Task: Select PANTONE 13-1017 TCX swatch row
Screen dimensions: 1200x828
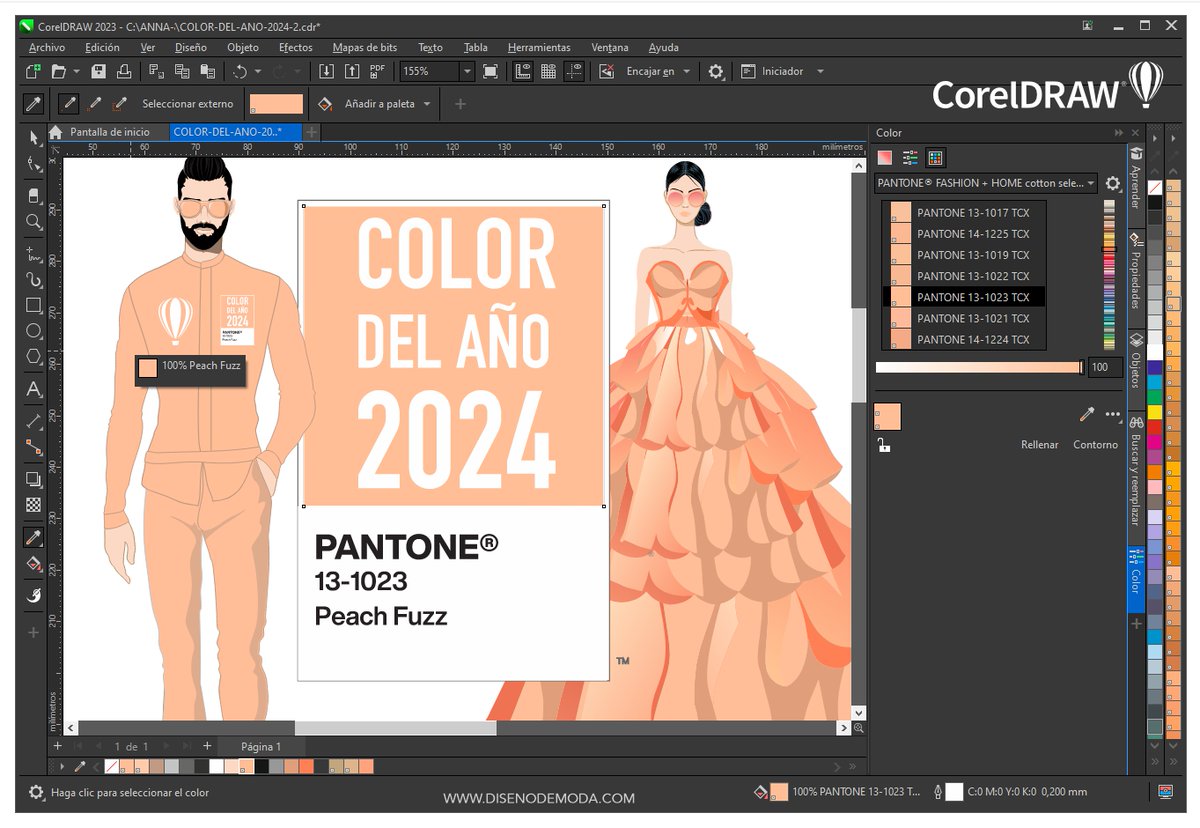Action: 964,212
